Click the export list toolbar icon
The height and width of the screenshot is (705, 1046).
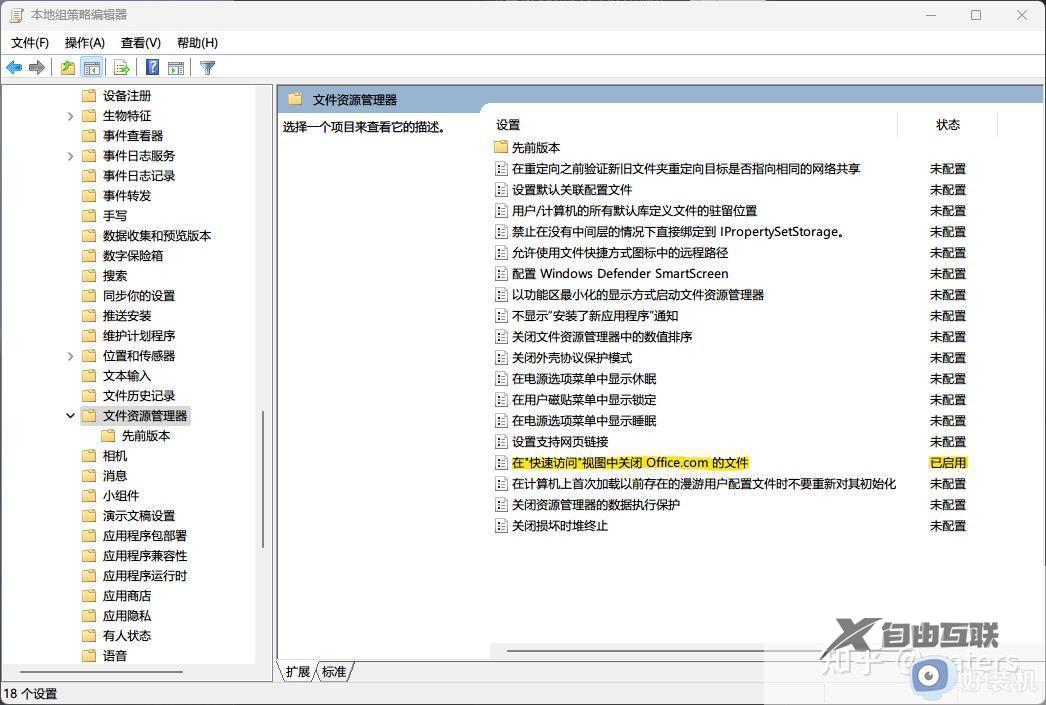122,67
